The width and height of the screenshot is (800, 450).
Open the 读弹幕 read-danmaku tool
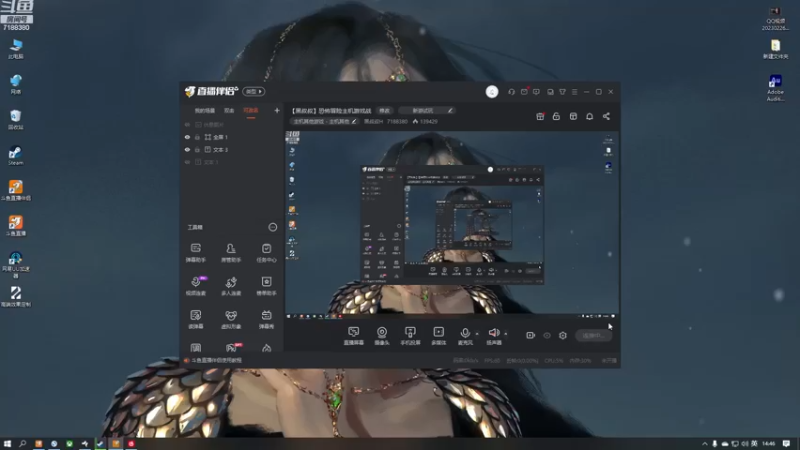tap(195, 319)
